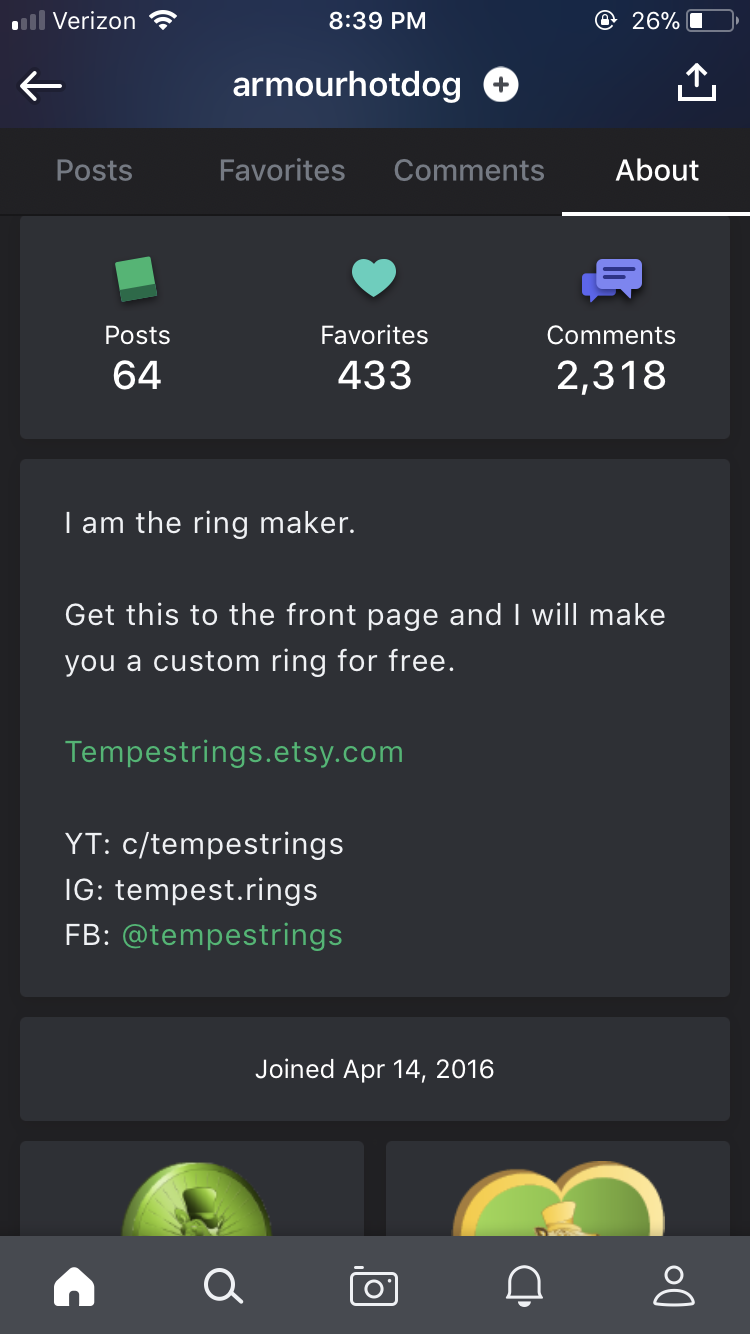
Task: Open search via magnifier icon
Action: pyautogui.click(x=223, y=1286)
